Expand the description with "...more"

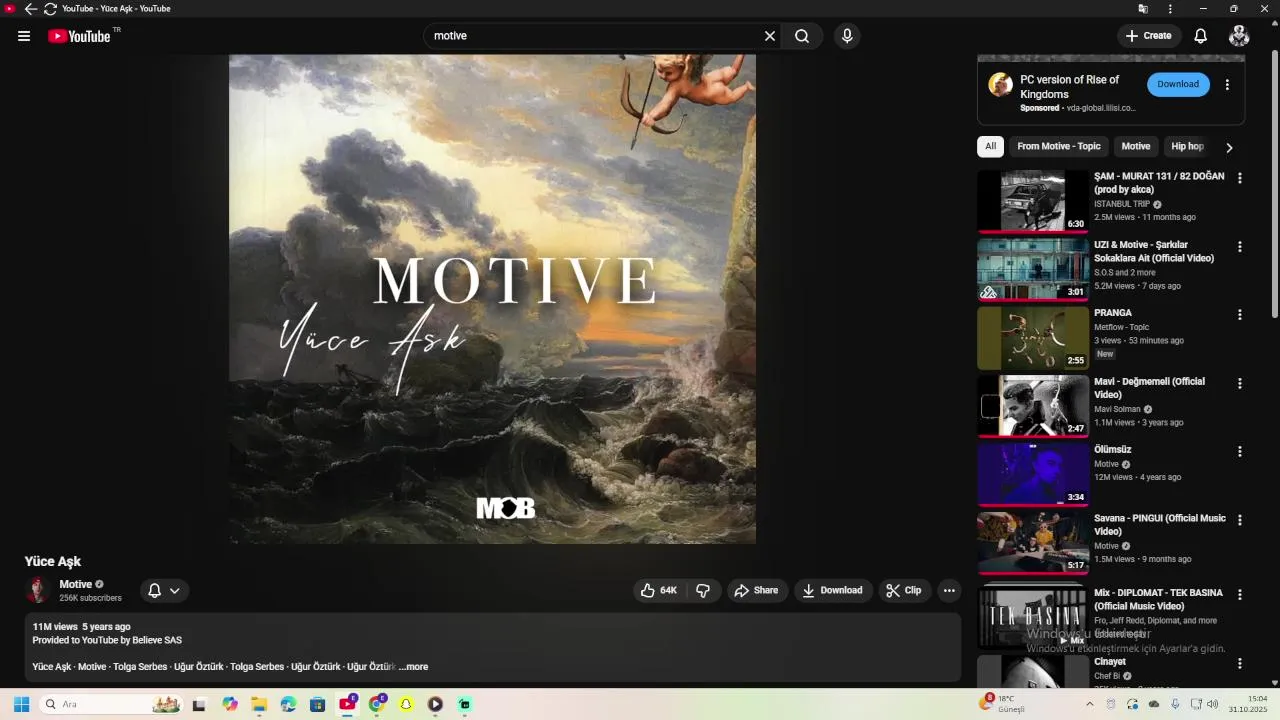(x=413, y=667)
